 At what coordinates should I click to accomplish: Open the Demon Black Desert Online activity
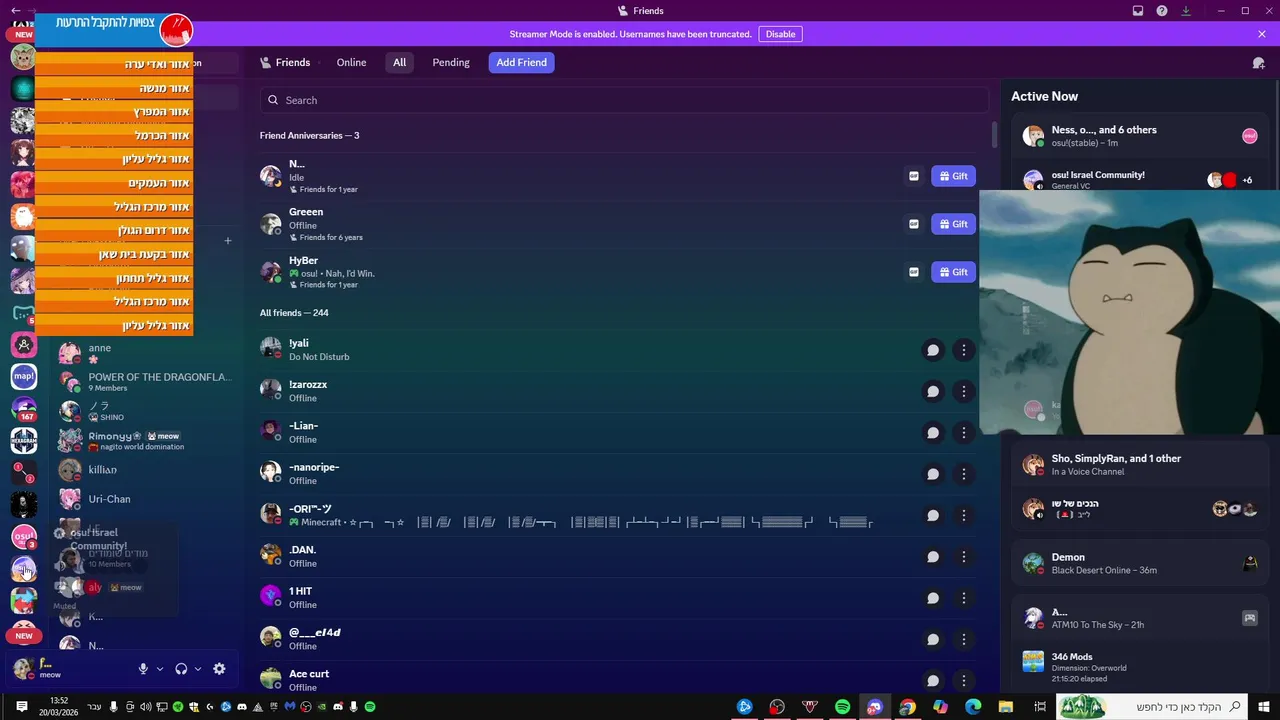point(1140,564)
